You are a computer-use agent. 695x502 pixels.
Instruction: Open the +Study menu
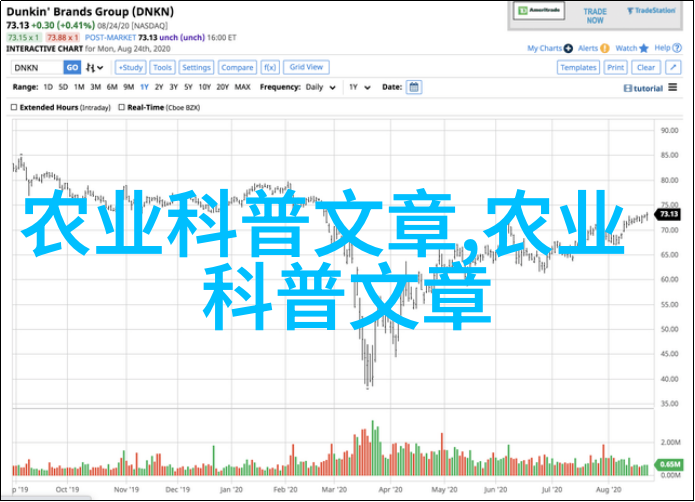click(131, 68)
